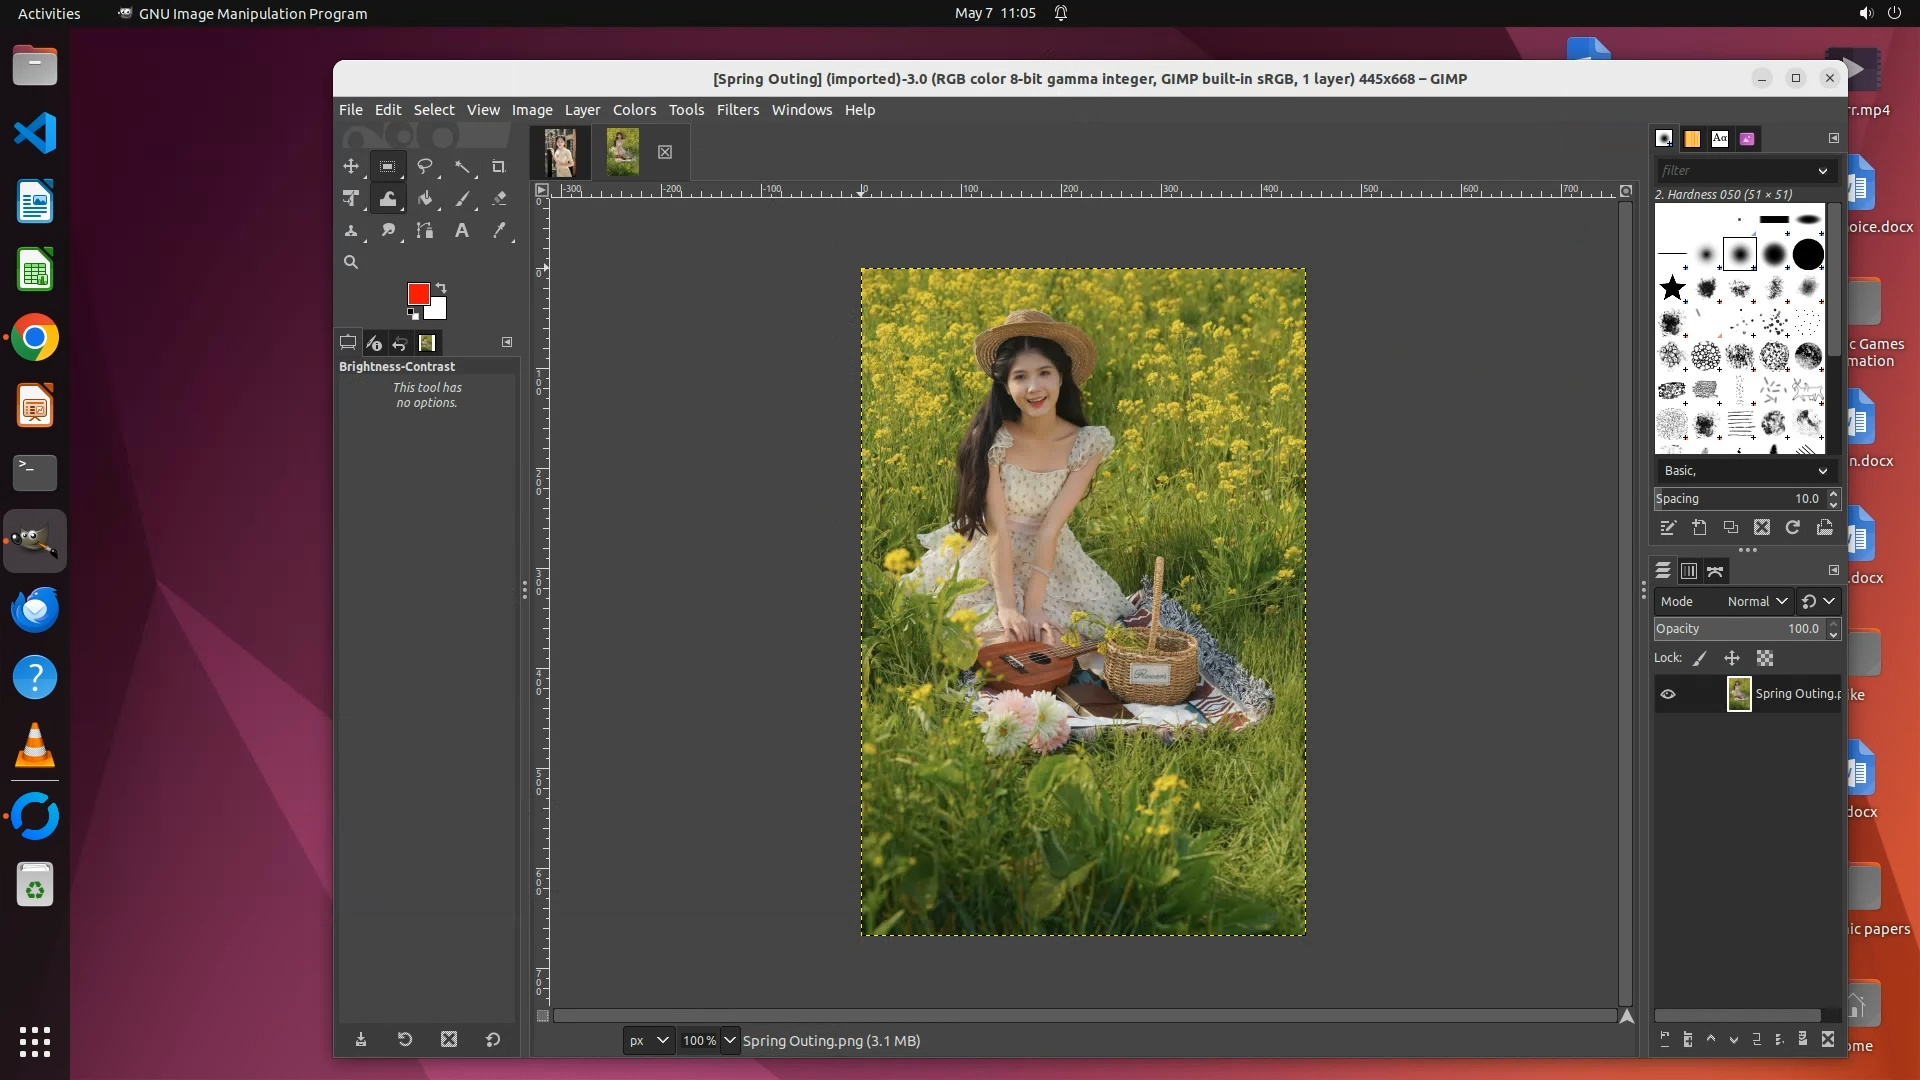Switch to the Channels tab
This screenshot has height=1080, width=1920.
1689,571
